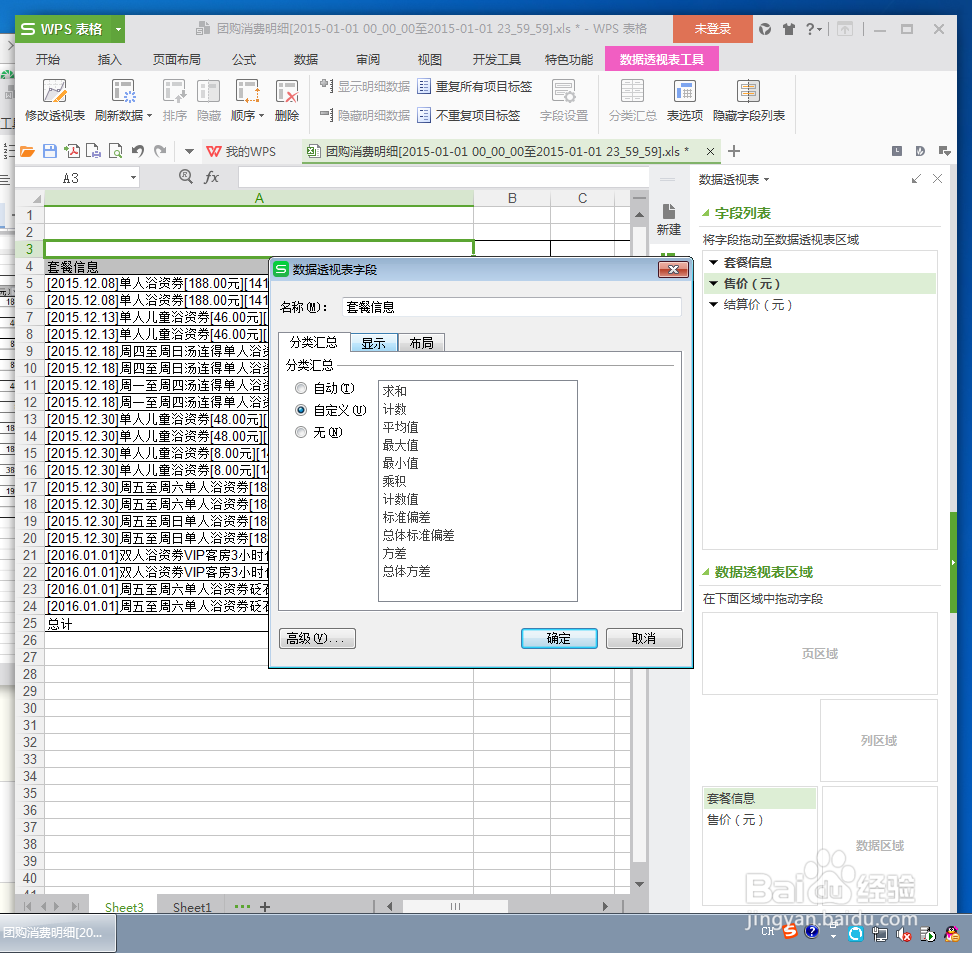The image size is (972, 953).
Task: Click the formula bar input area
Action: 443,177
